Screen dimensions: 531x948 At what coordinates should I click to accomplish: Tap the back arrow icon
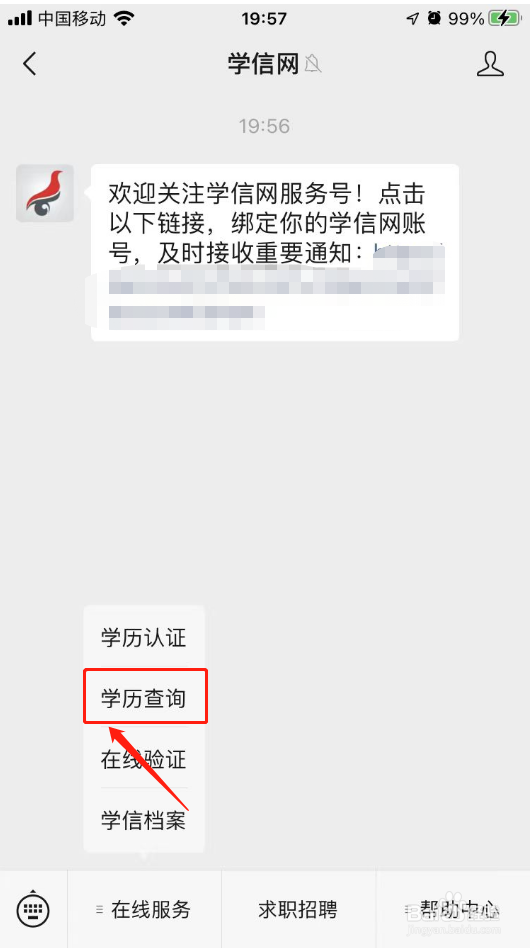click(30, 63)
